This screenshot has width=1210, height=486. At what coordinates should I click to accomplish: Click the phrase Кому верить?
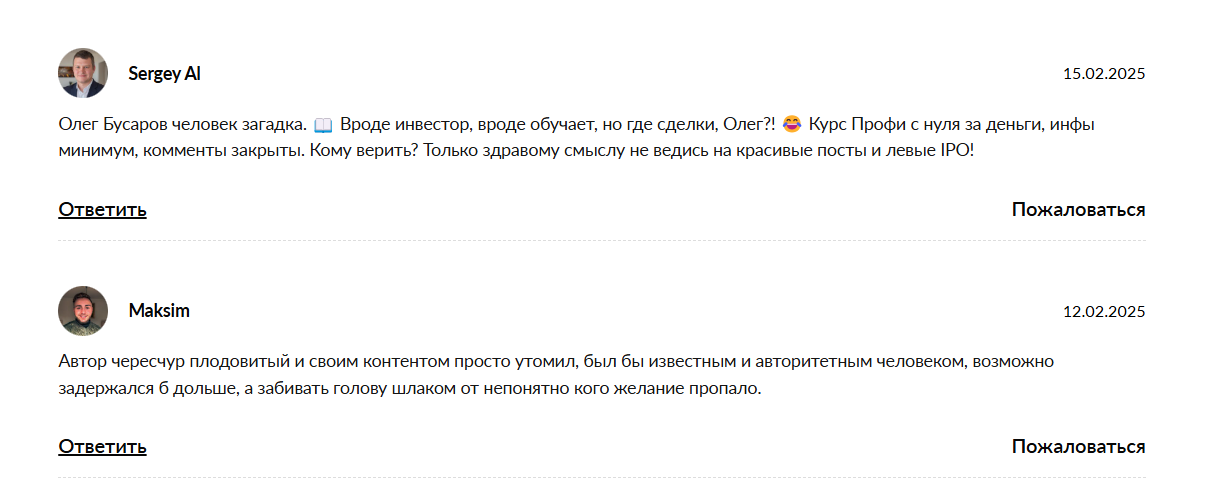pos(361,151)
